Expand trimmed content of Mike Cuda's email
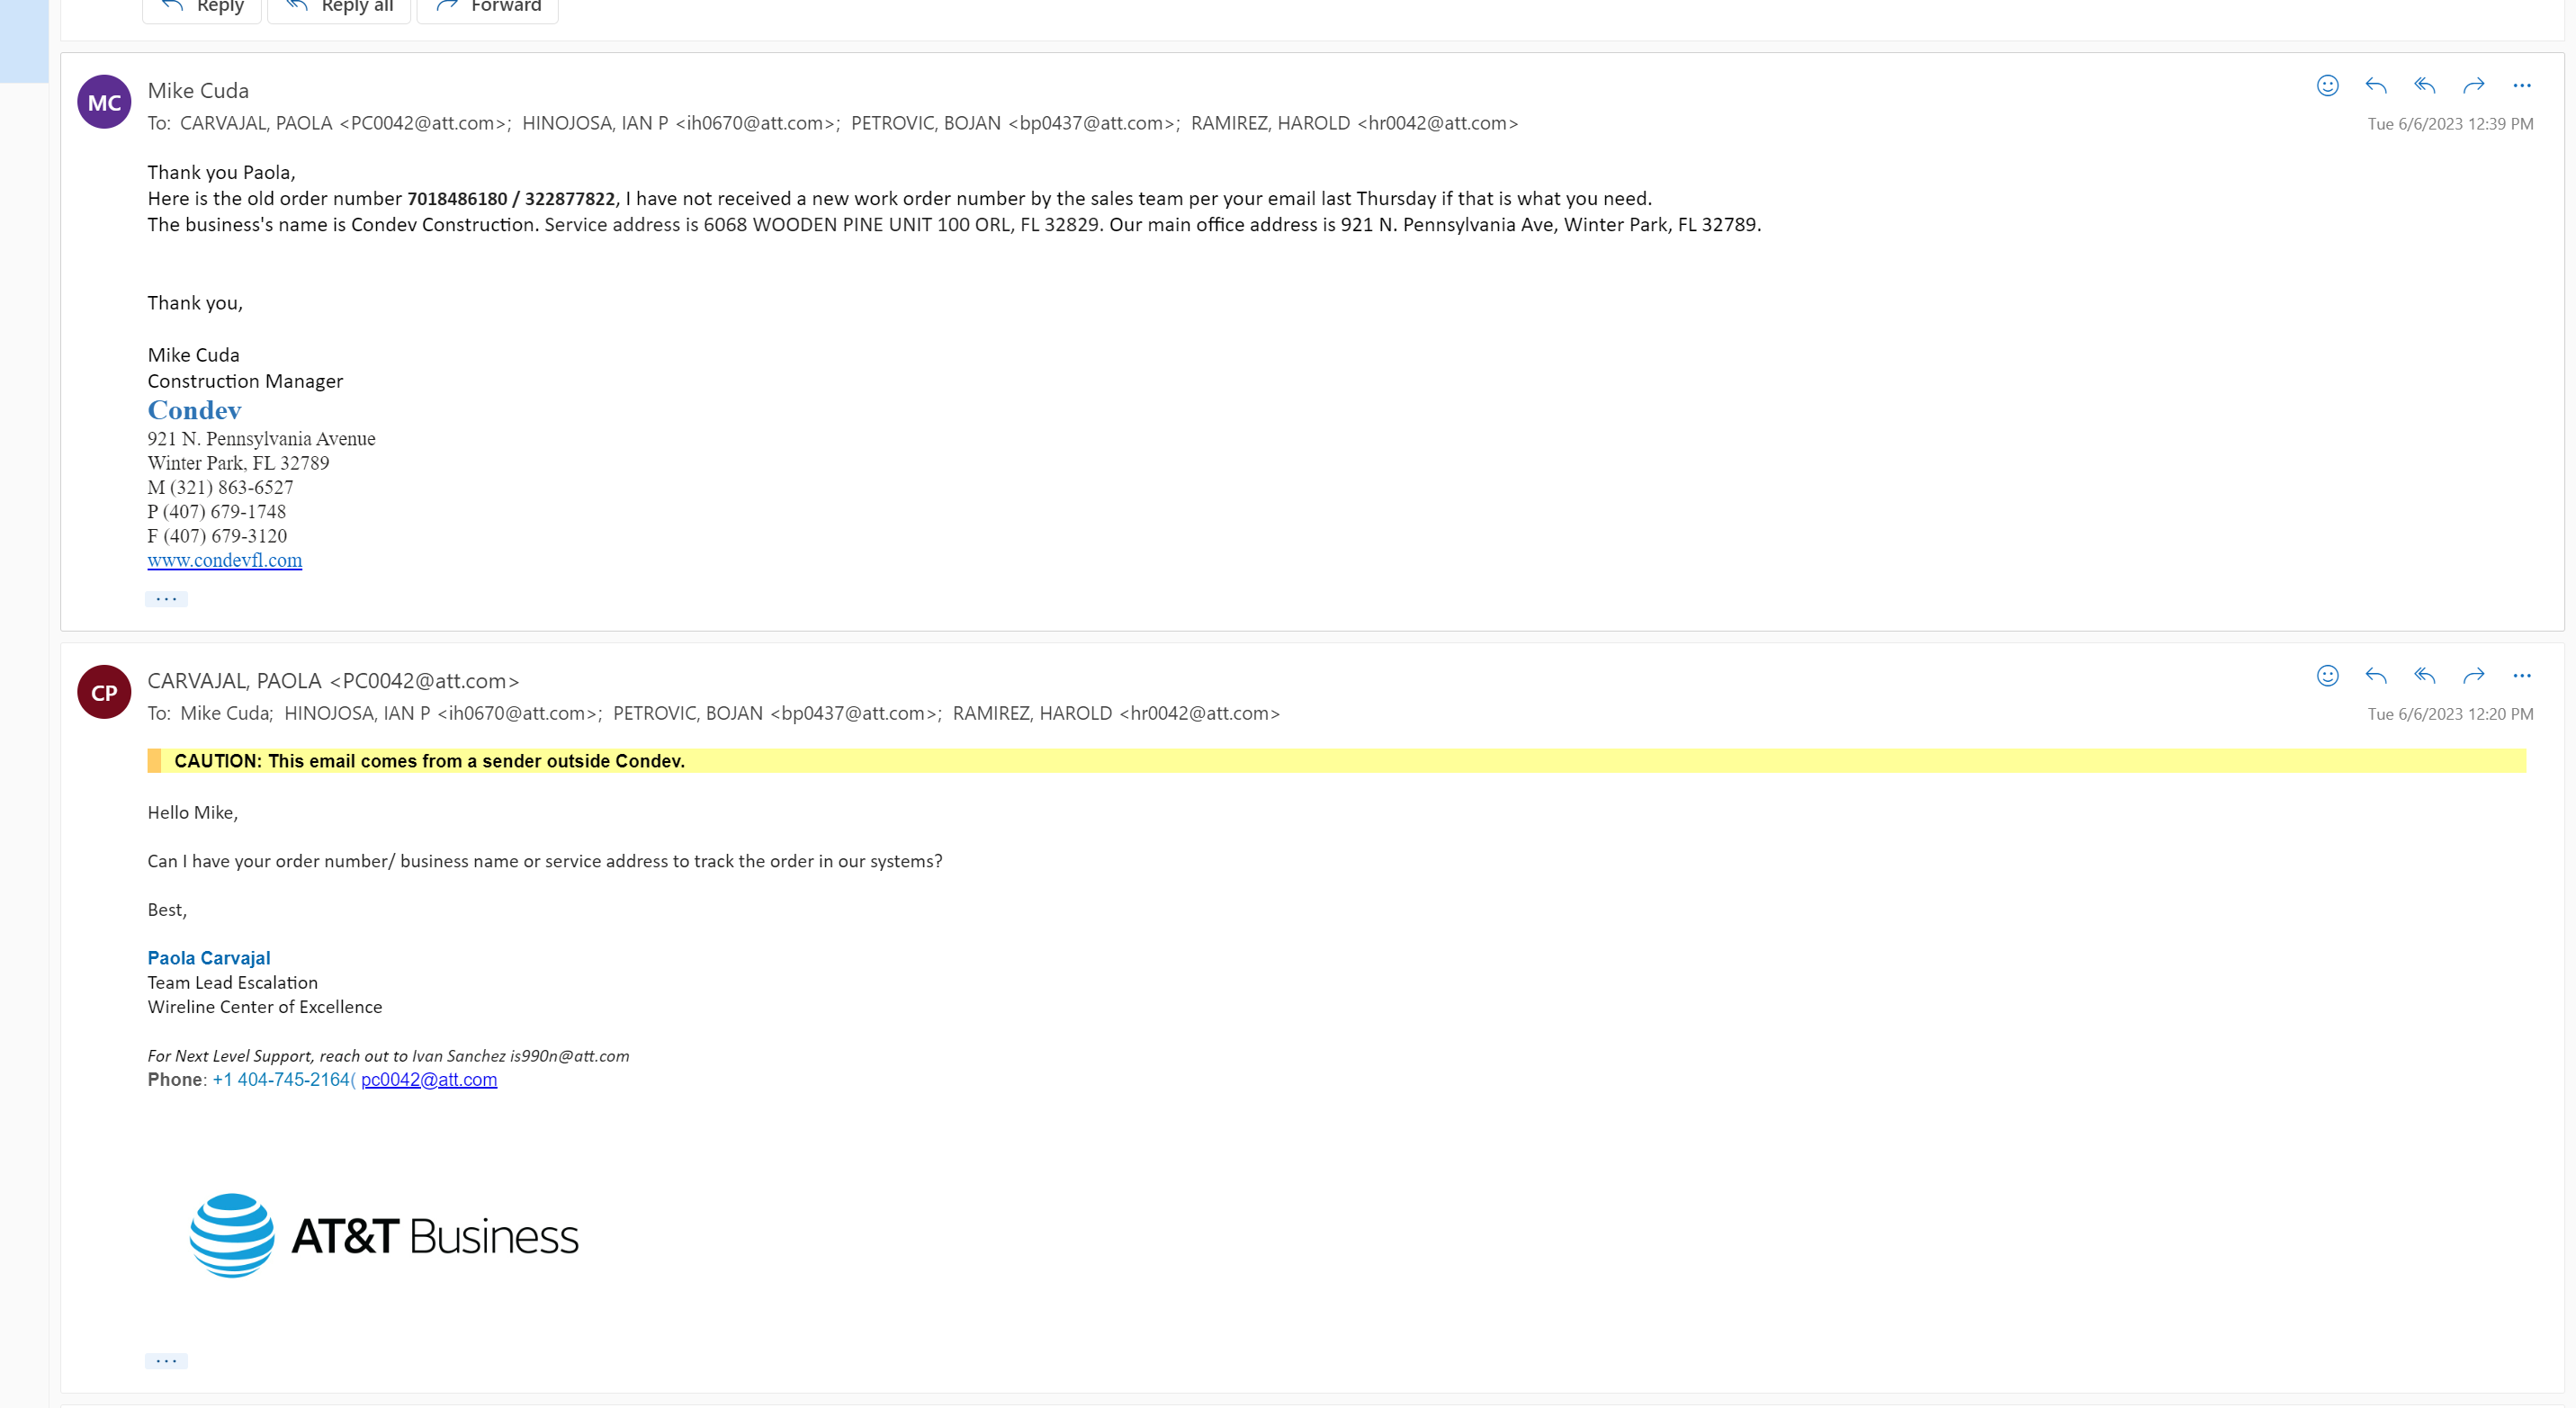 (166, 598)
